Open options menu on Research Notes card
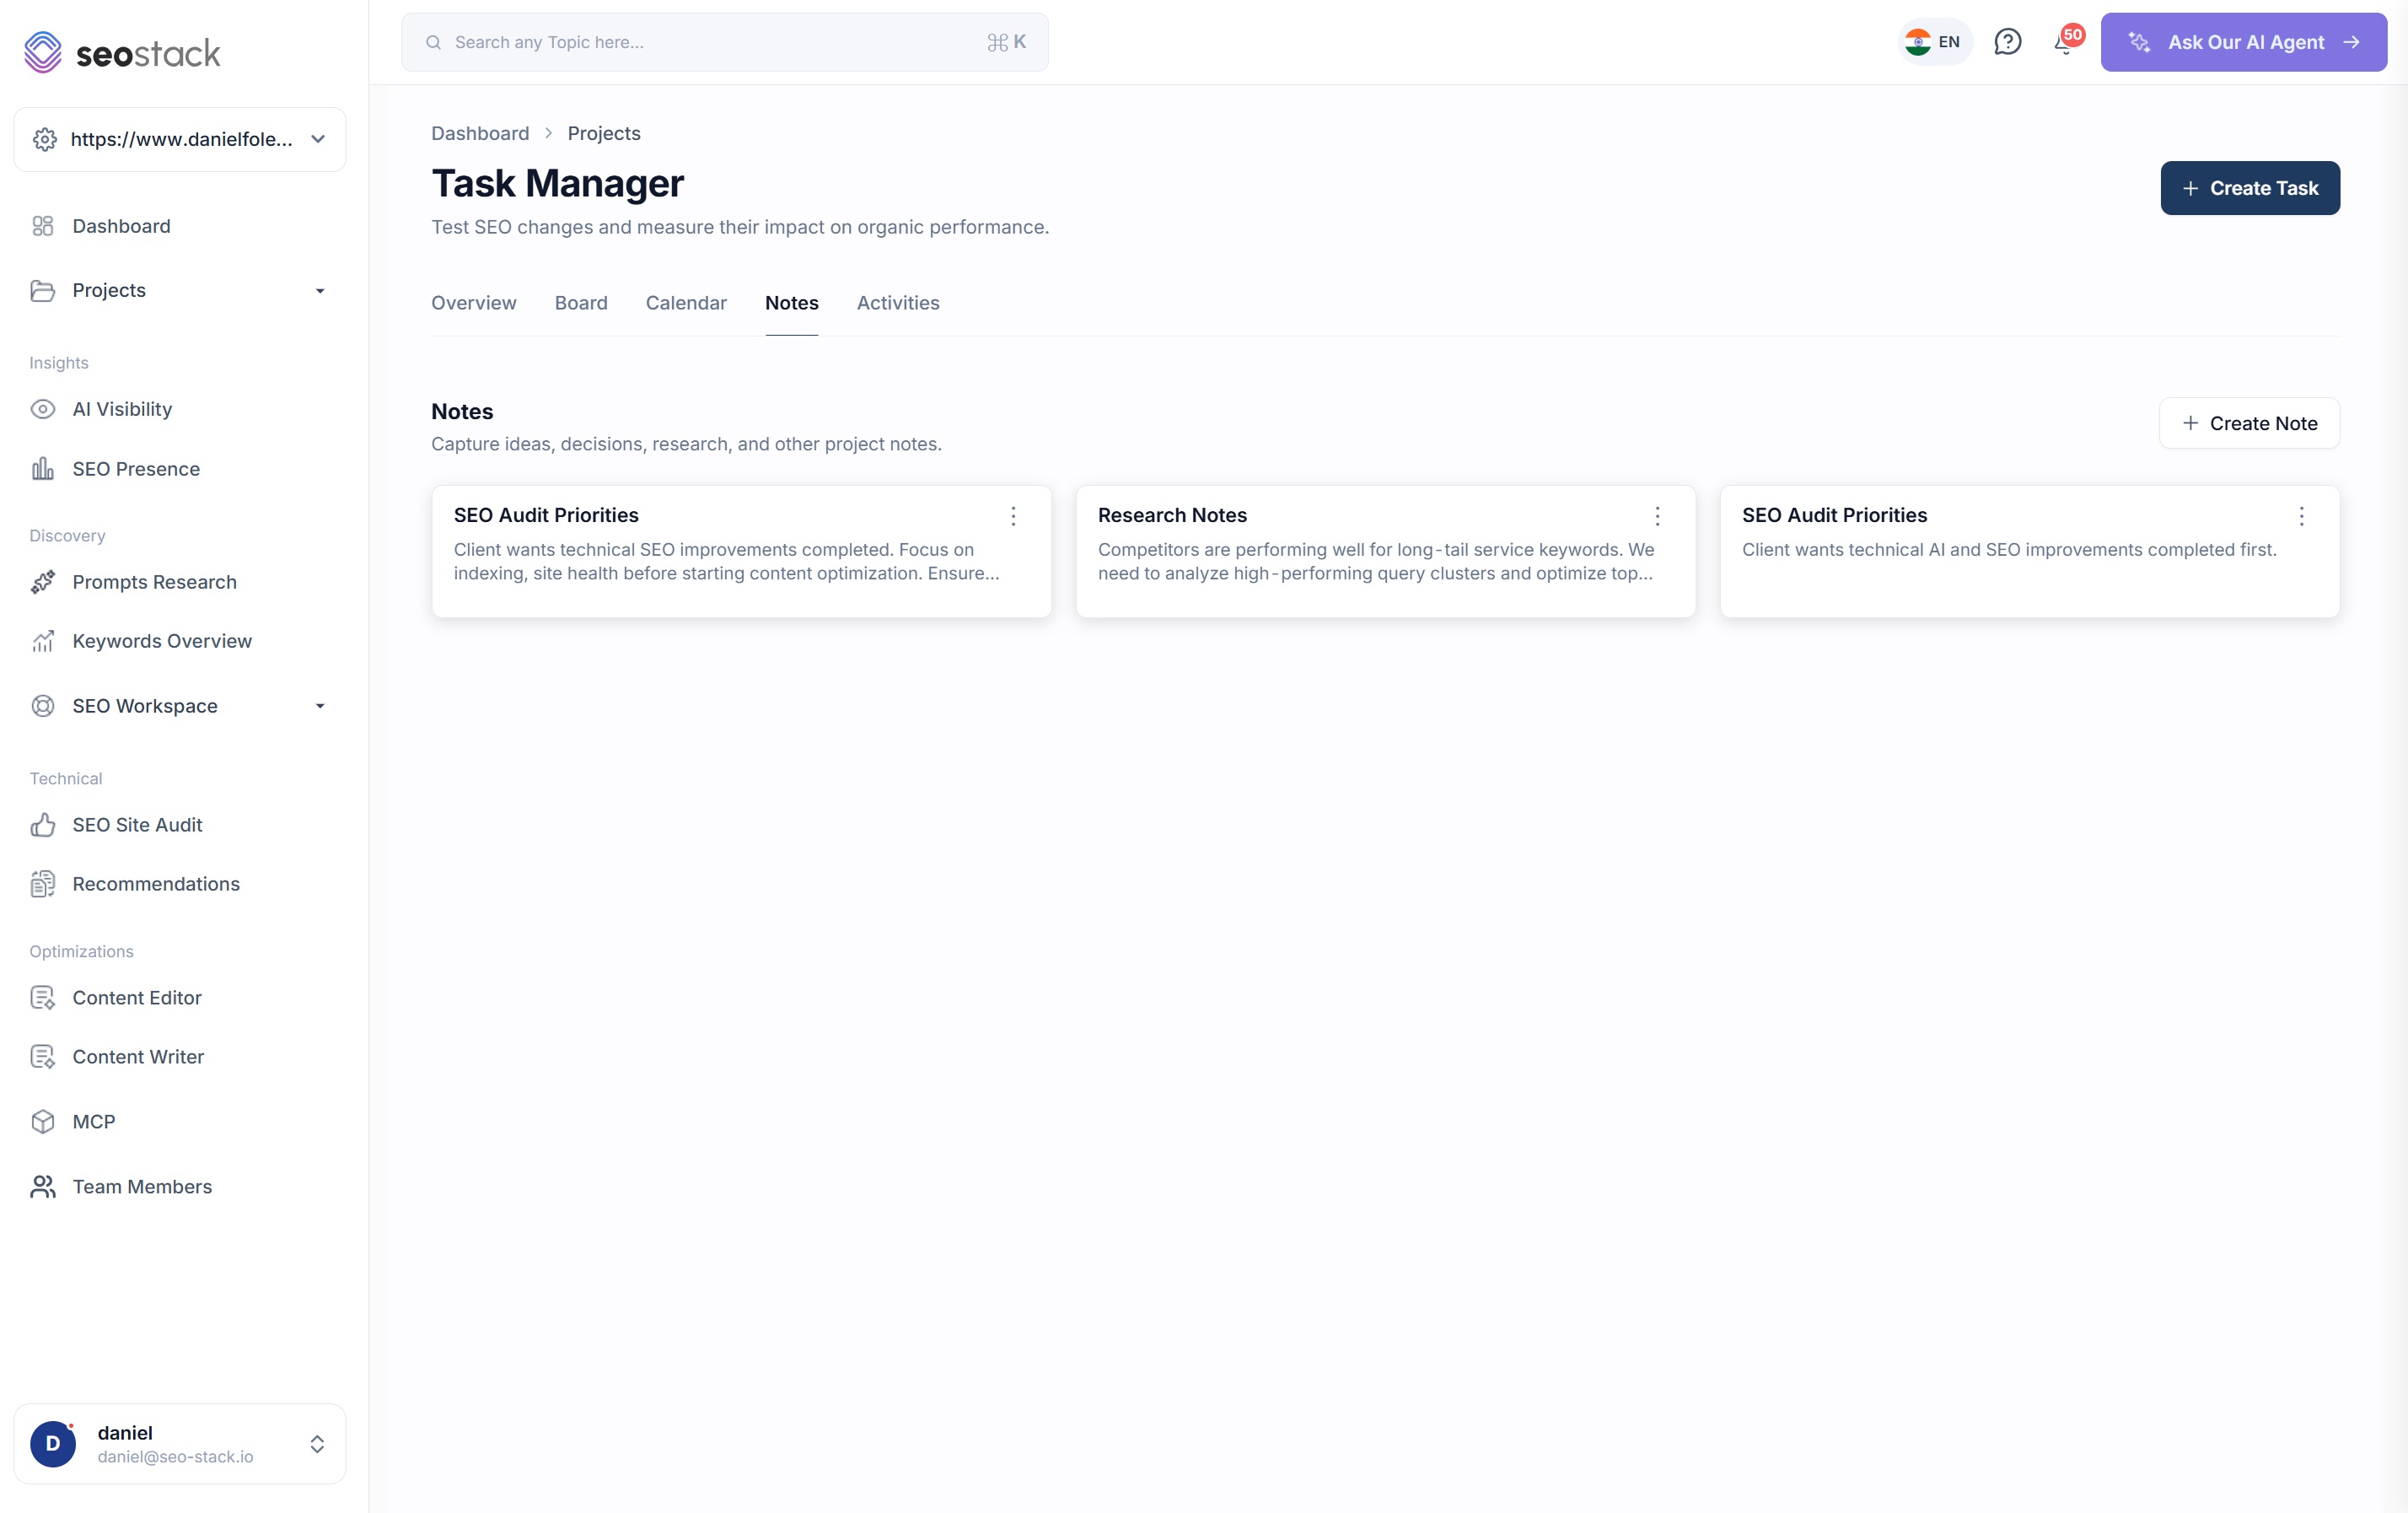Image resolution: width=2408 pixels, height=1513 pixels. [x=1657, y=516]
